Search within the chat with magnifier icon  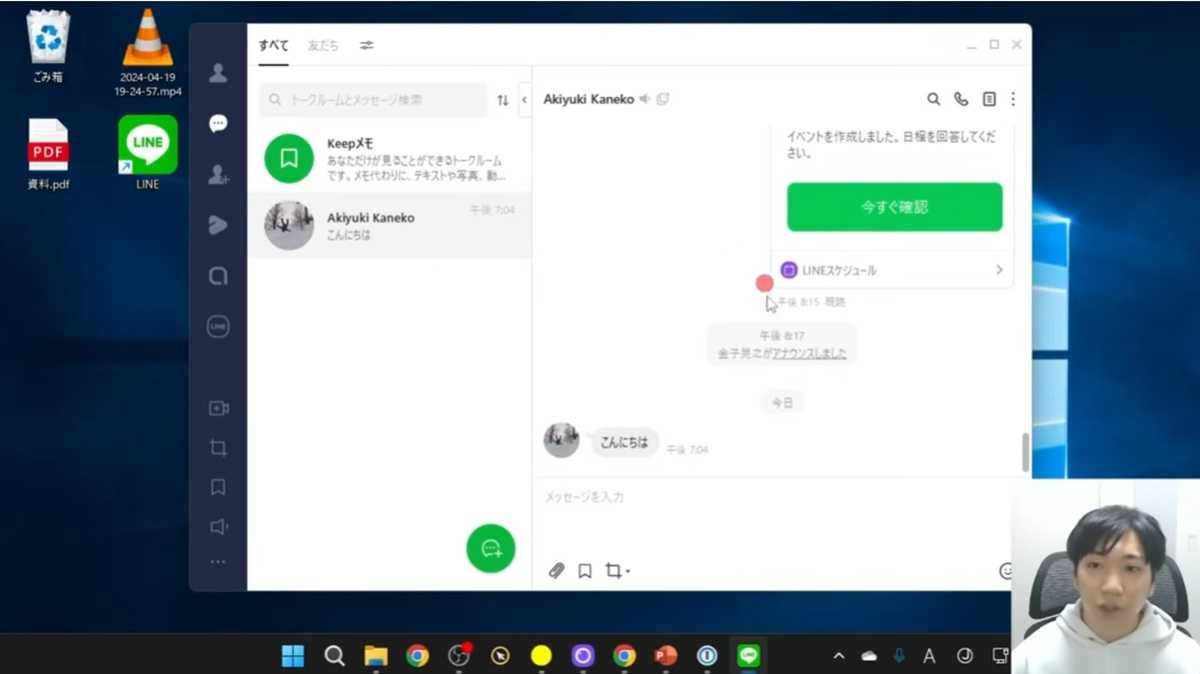[x=934, y=99]
